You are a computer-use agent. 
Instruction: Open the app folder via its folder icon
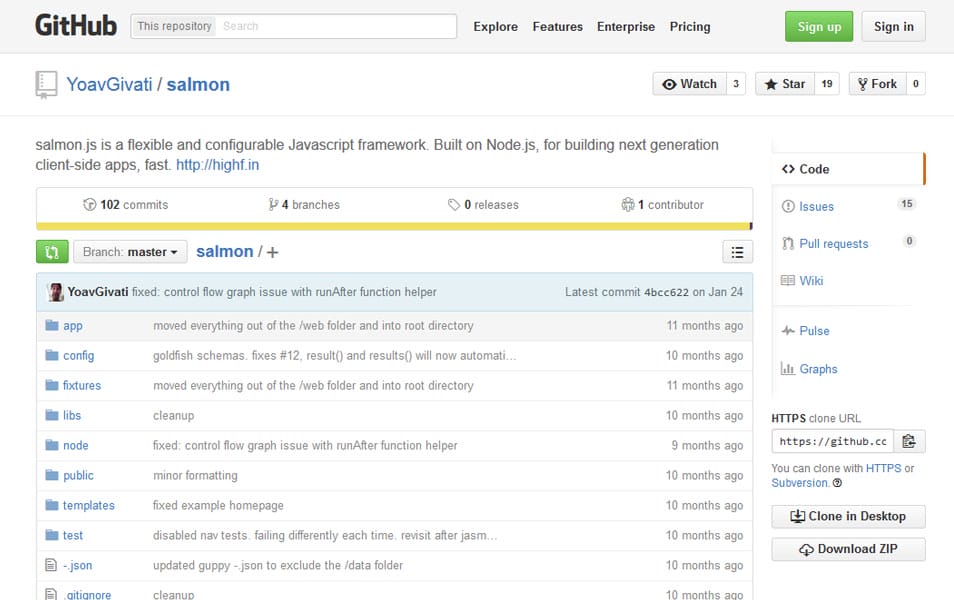click(52, 325)
